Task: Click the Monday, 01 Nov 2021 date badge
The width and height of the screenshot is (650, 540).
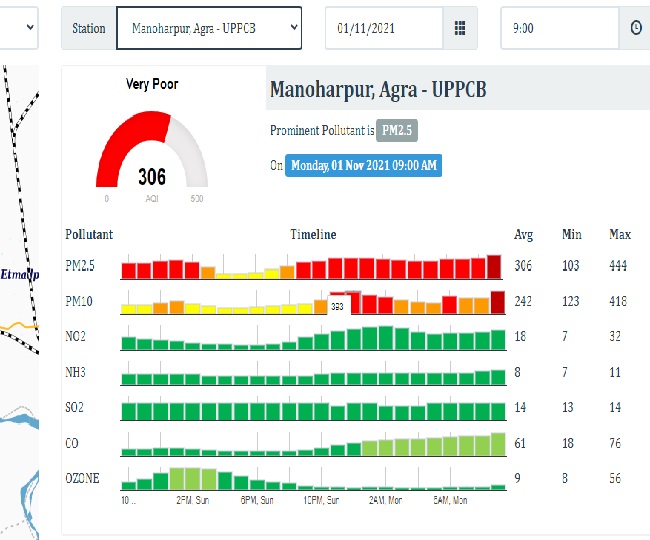Action: tap(362, 165)
